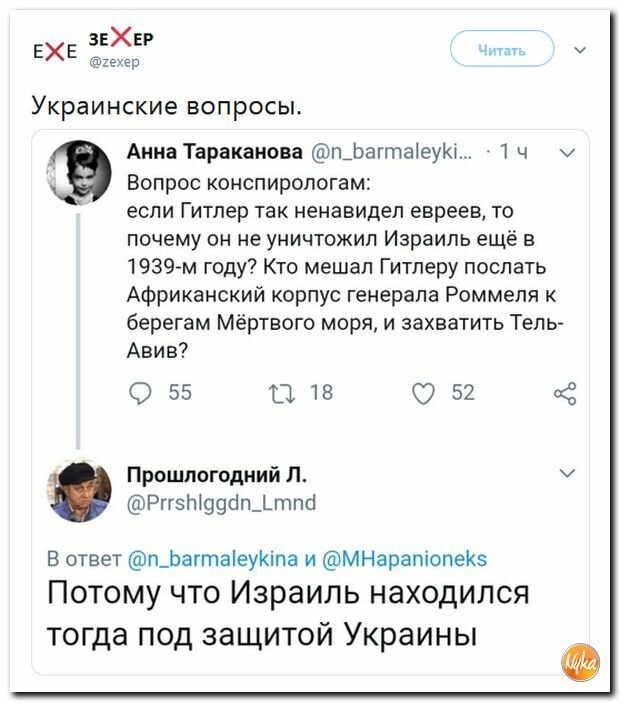Open the @n_barmaleykina mention link
Viewport: 621px width, 703px height.
tap(213, 559)
